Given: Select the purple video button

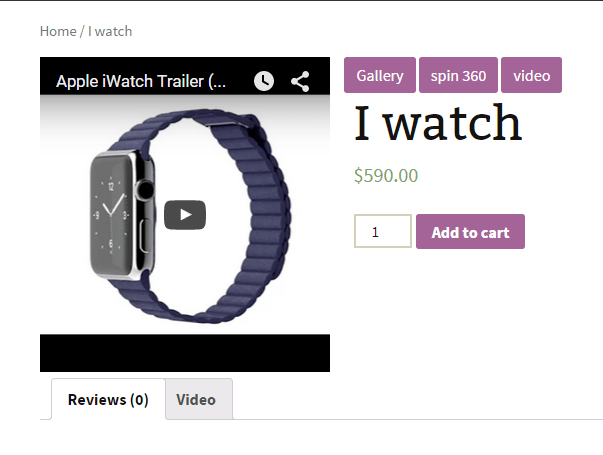Looking at the screenshot, I should pos(531,75).
